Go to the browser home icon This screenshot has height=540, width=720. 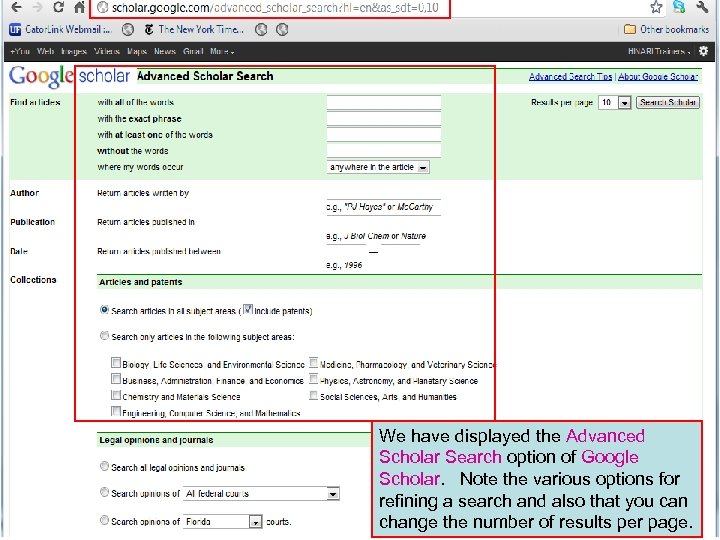click(79, 7)
